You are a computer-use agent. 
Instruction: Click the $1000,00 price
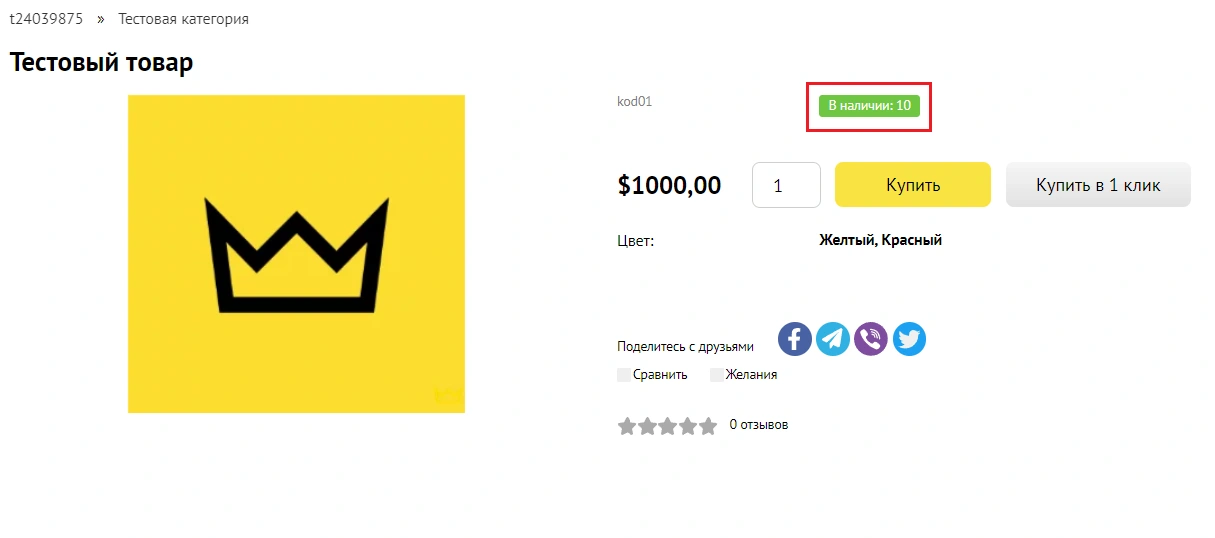coord(669,185)
